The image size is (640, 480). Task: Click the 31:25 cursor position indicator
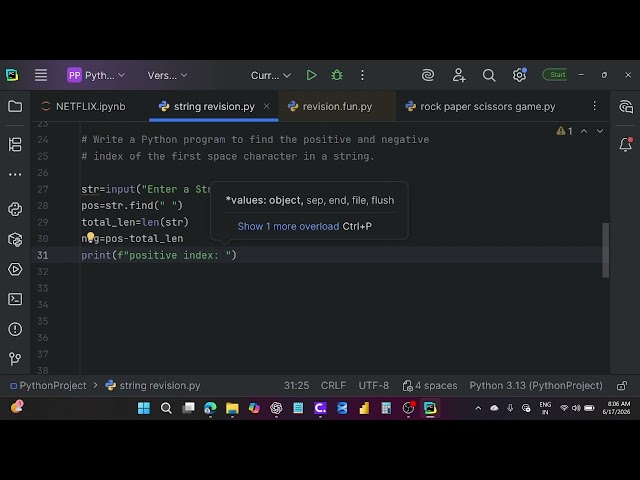click(x=296, y=386)
